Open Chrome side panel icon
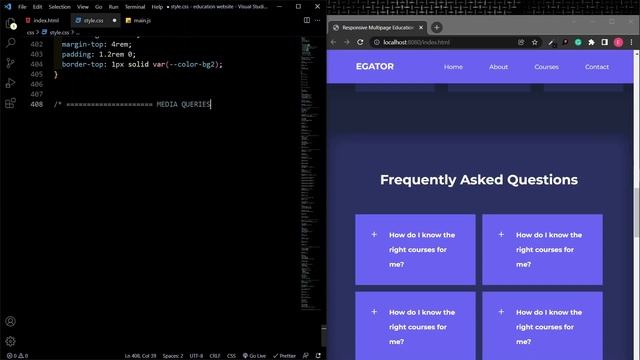The image size is (640, 360). point(604,42)
